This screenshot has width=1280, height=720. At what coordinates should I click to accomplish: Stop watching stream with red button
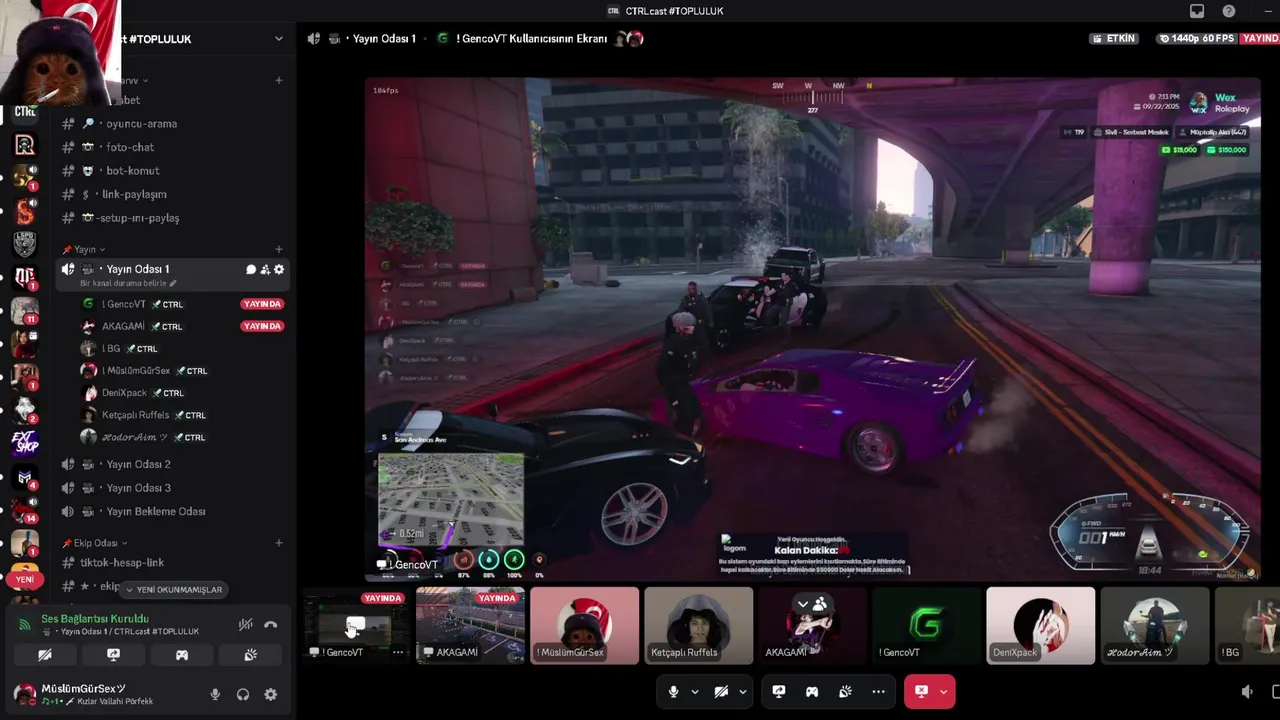tap(921, 692)
